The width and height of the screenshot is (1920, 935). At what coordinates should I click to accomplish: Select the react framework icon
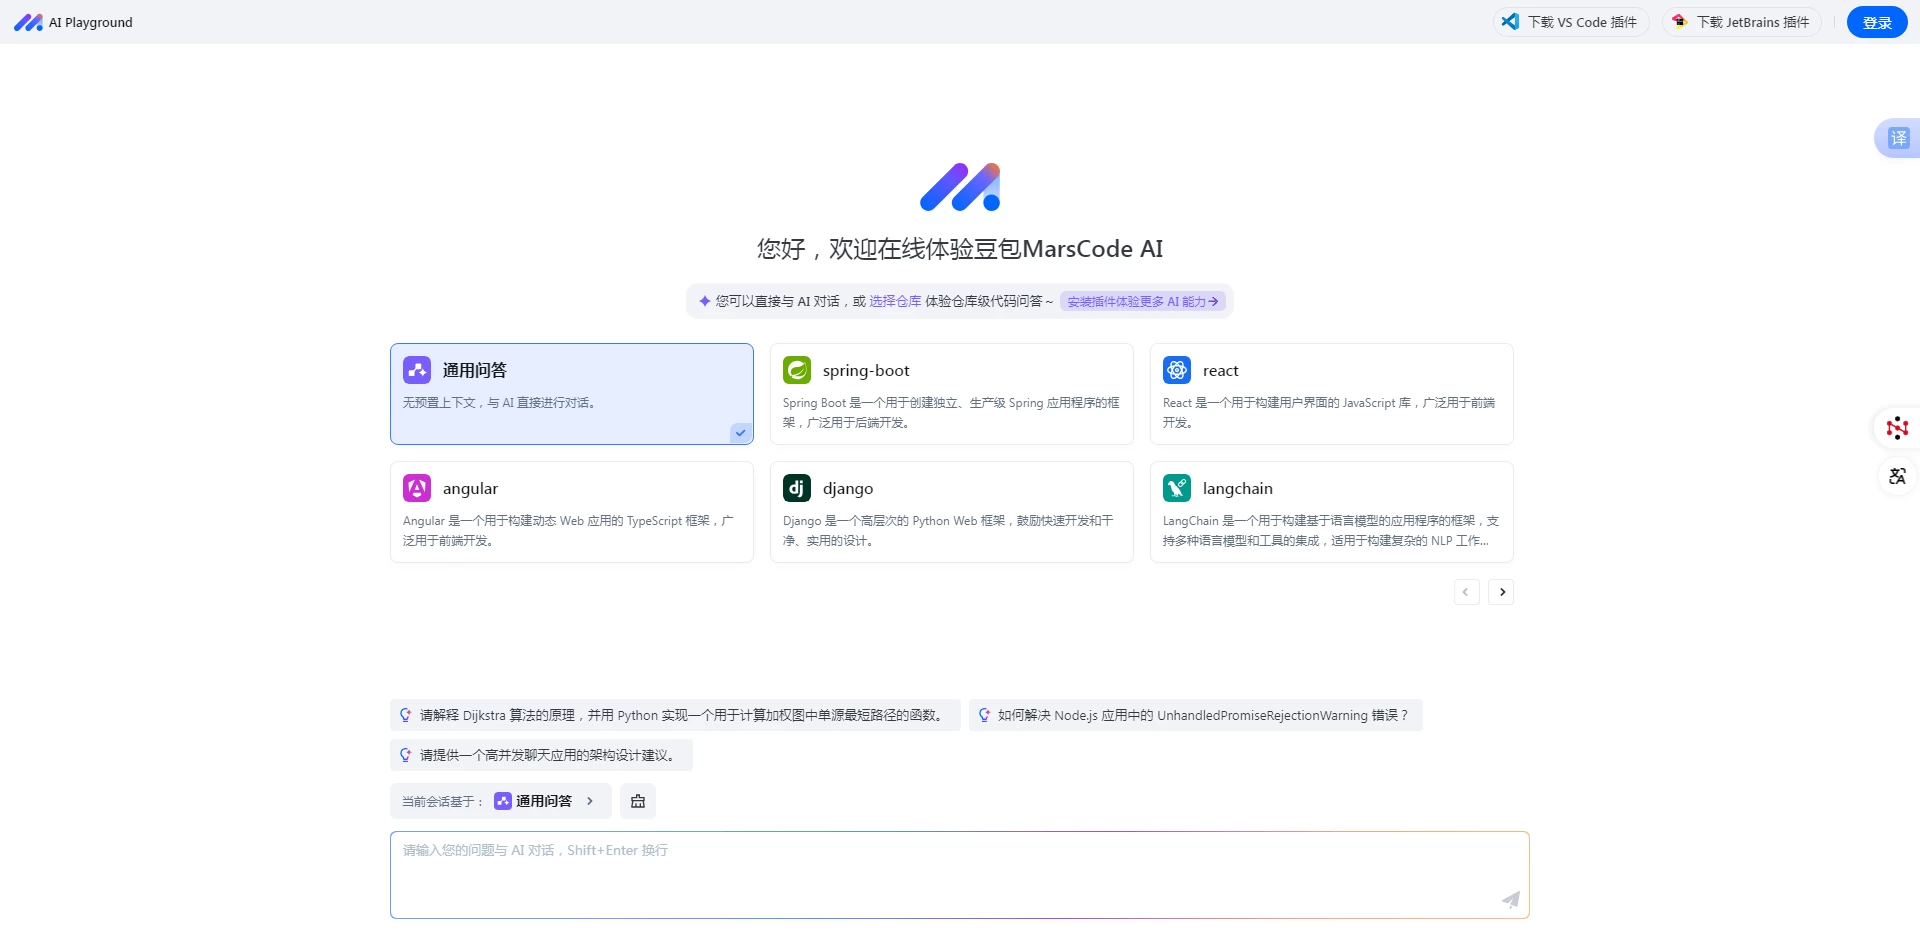1177,369
